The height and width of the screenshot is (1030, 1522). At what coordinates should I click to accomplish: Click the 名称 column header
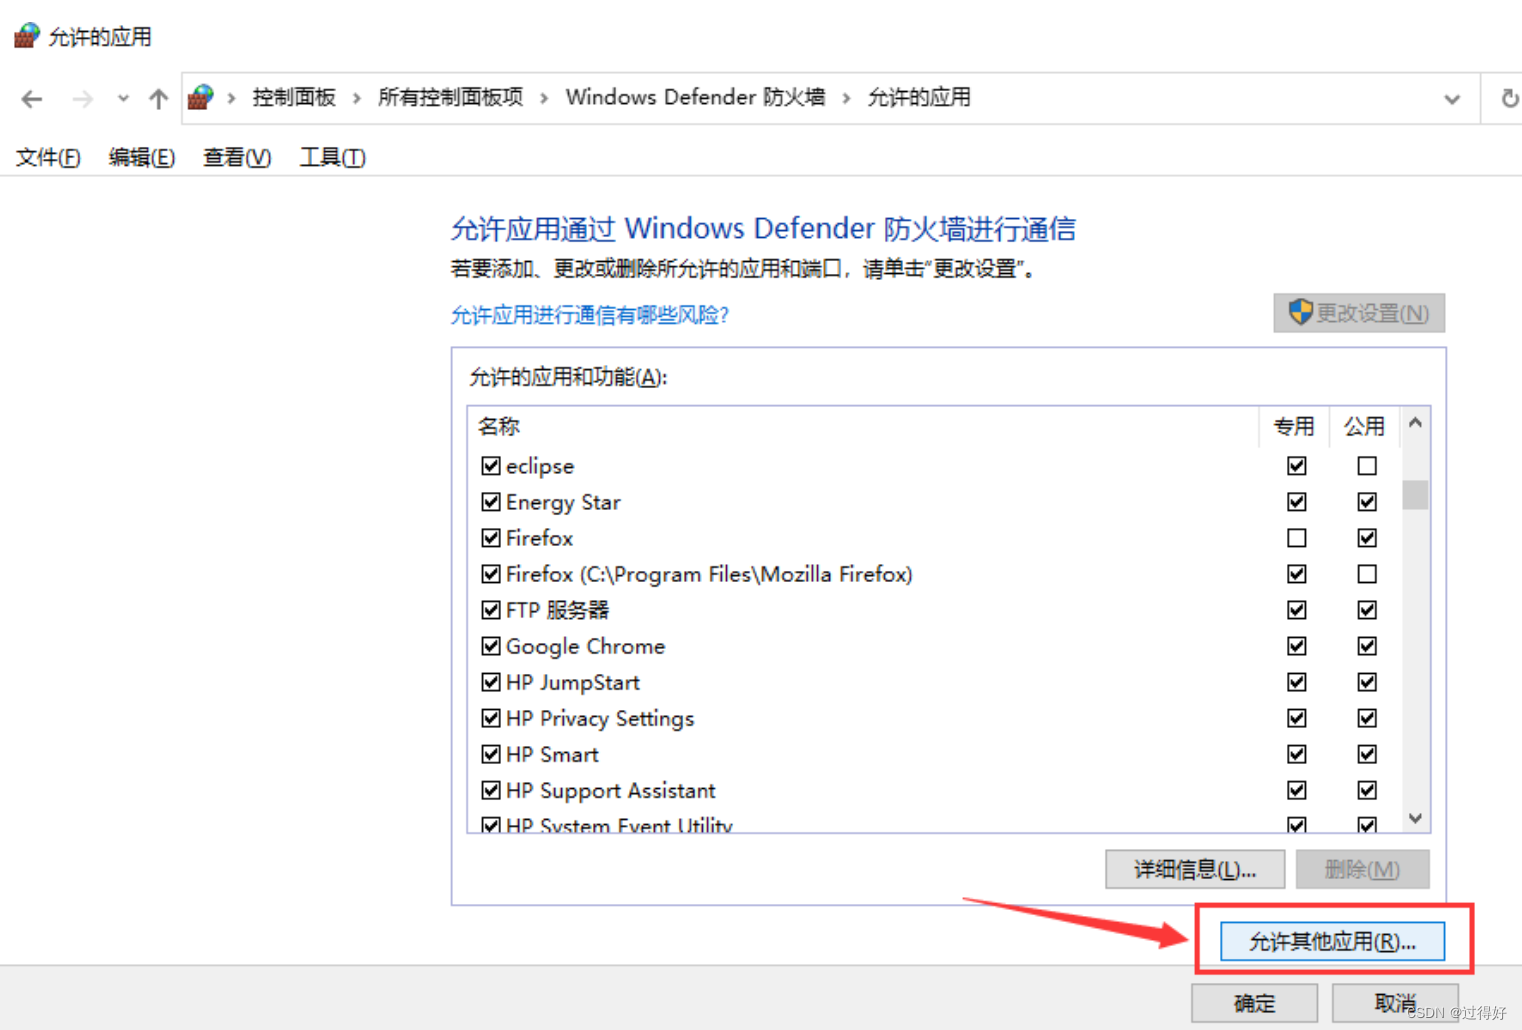click(x=863, y=426)
